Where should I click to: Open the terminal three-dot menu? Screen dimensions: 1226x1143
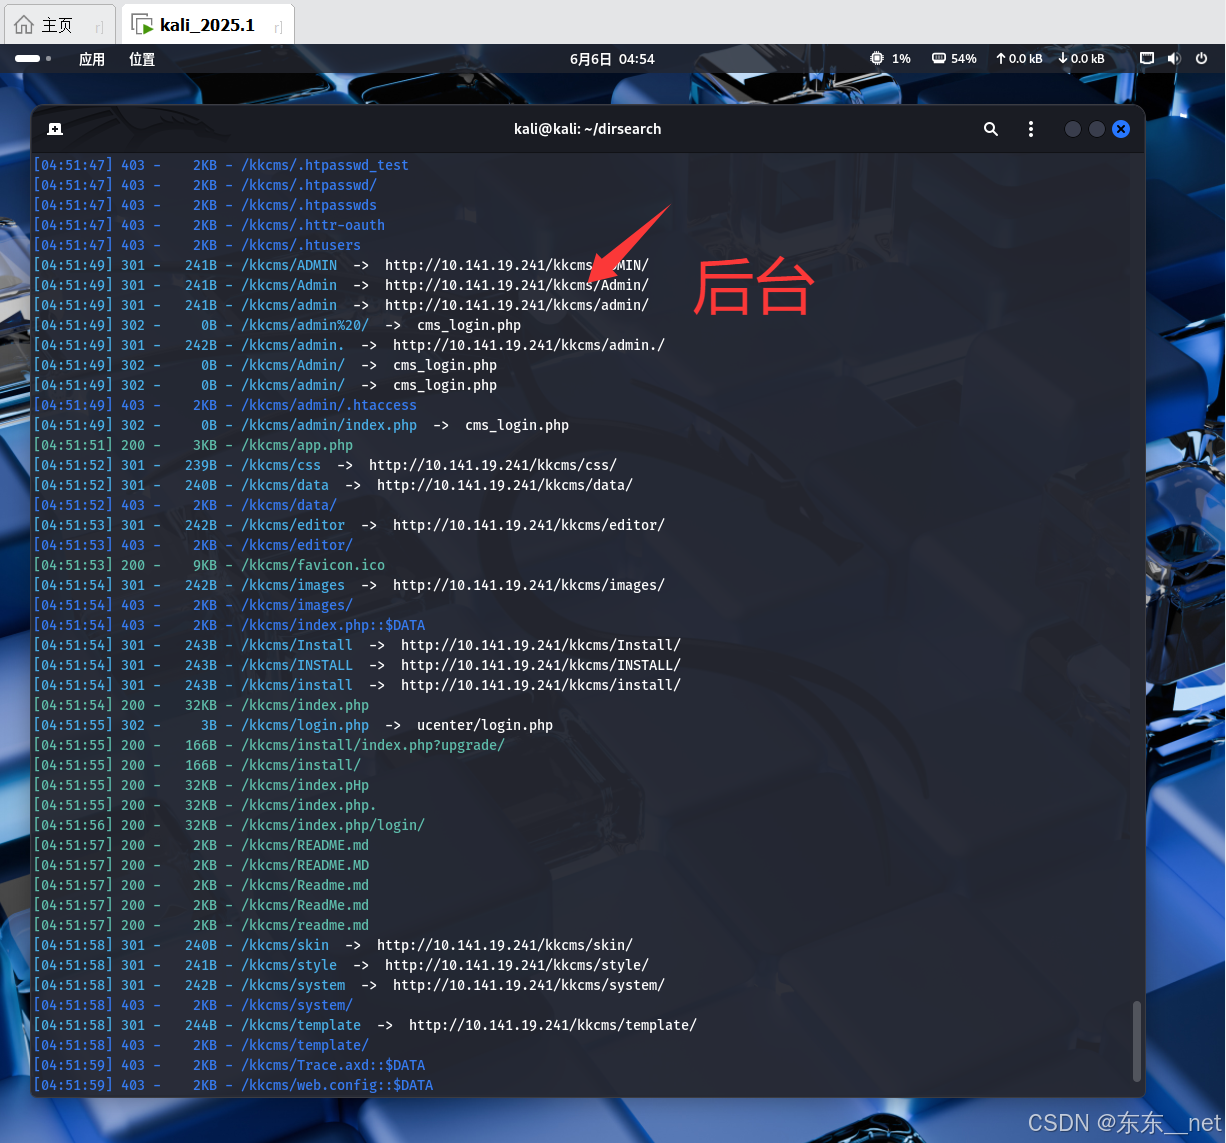click(x=1031, y=129)
